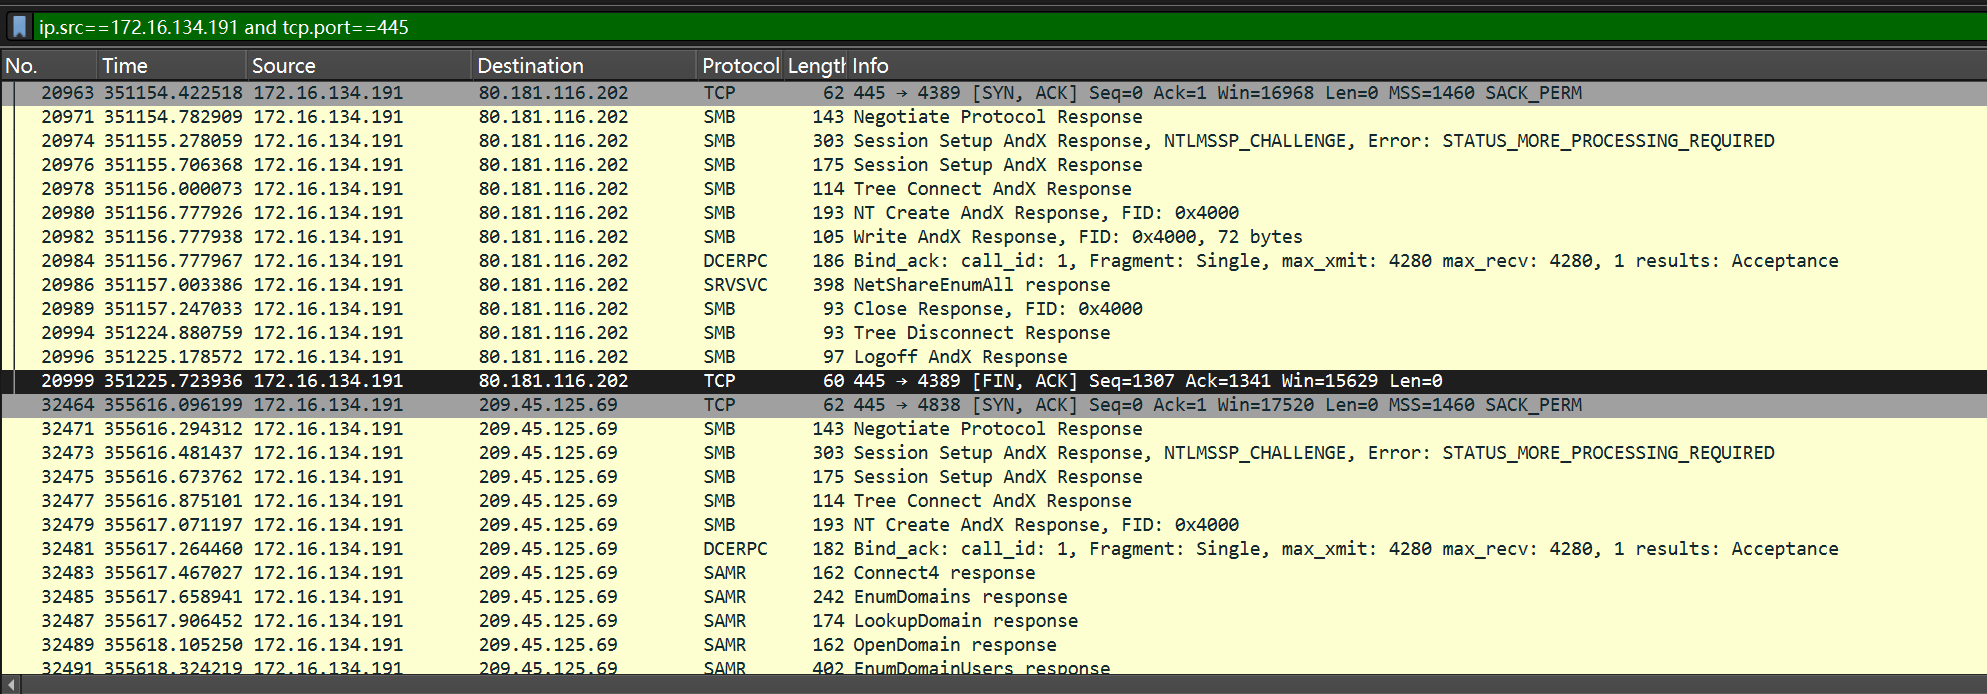This screenshot has height=694, width=1987.
Task: Select packet 20984 DCERPC Bind_ack row
Action: click(993, 261)
